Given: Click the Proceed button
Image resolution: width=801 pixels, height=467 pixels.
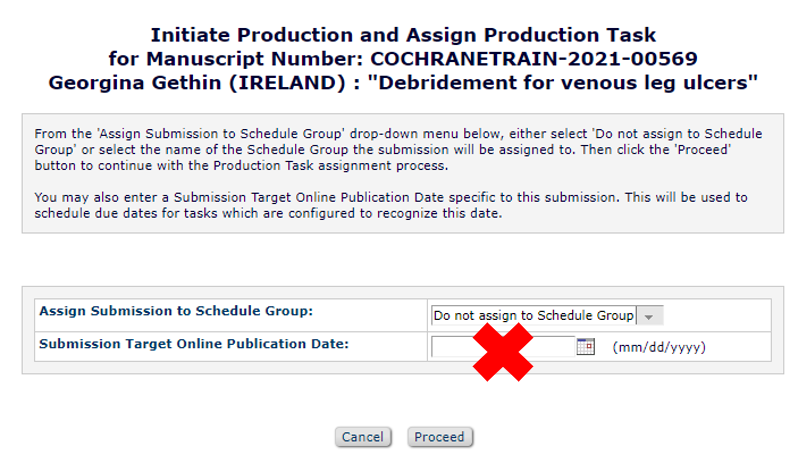Looking at the screenshot, I should (440, 437).
